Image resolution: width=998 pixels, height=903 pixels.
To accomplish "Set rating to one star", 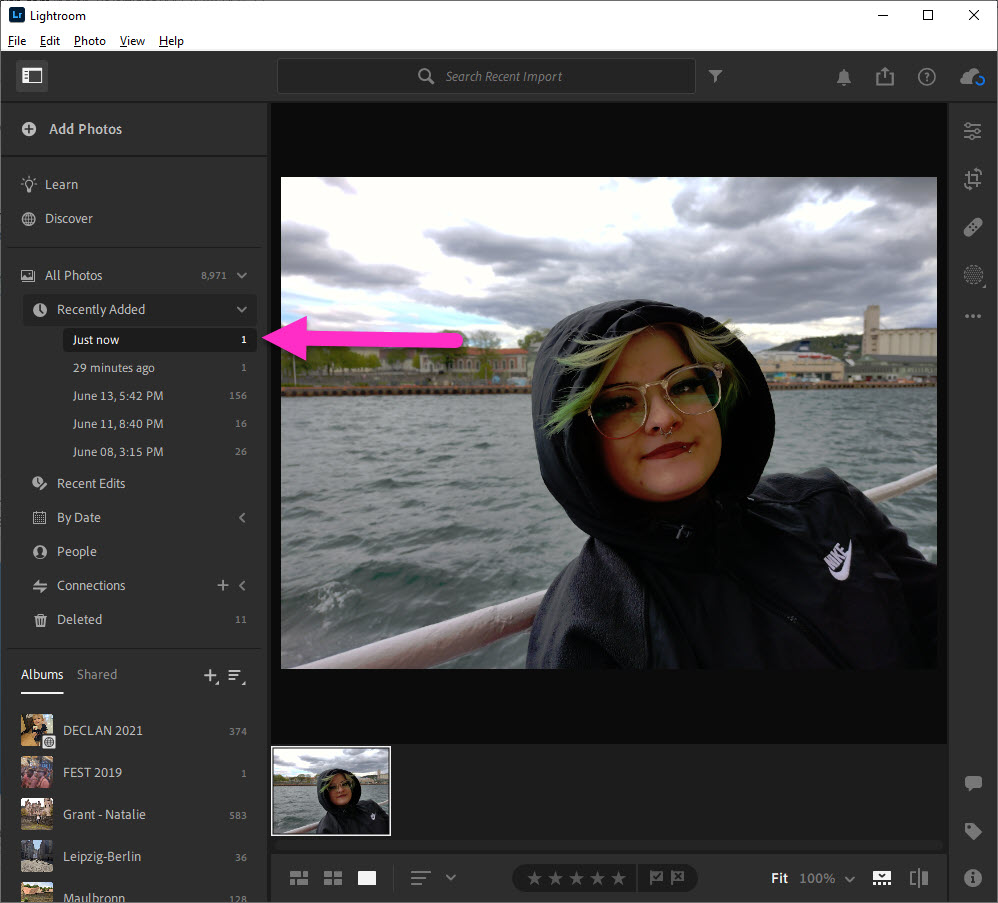I will pos(535,878).
